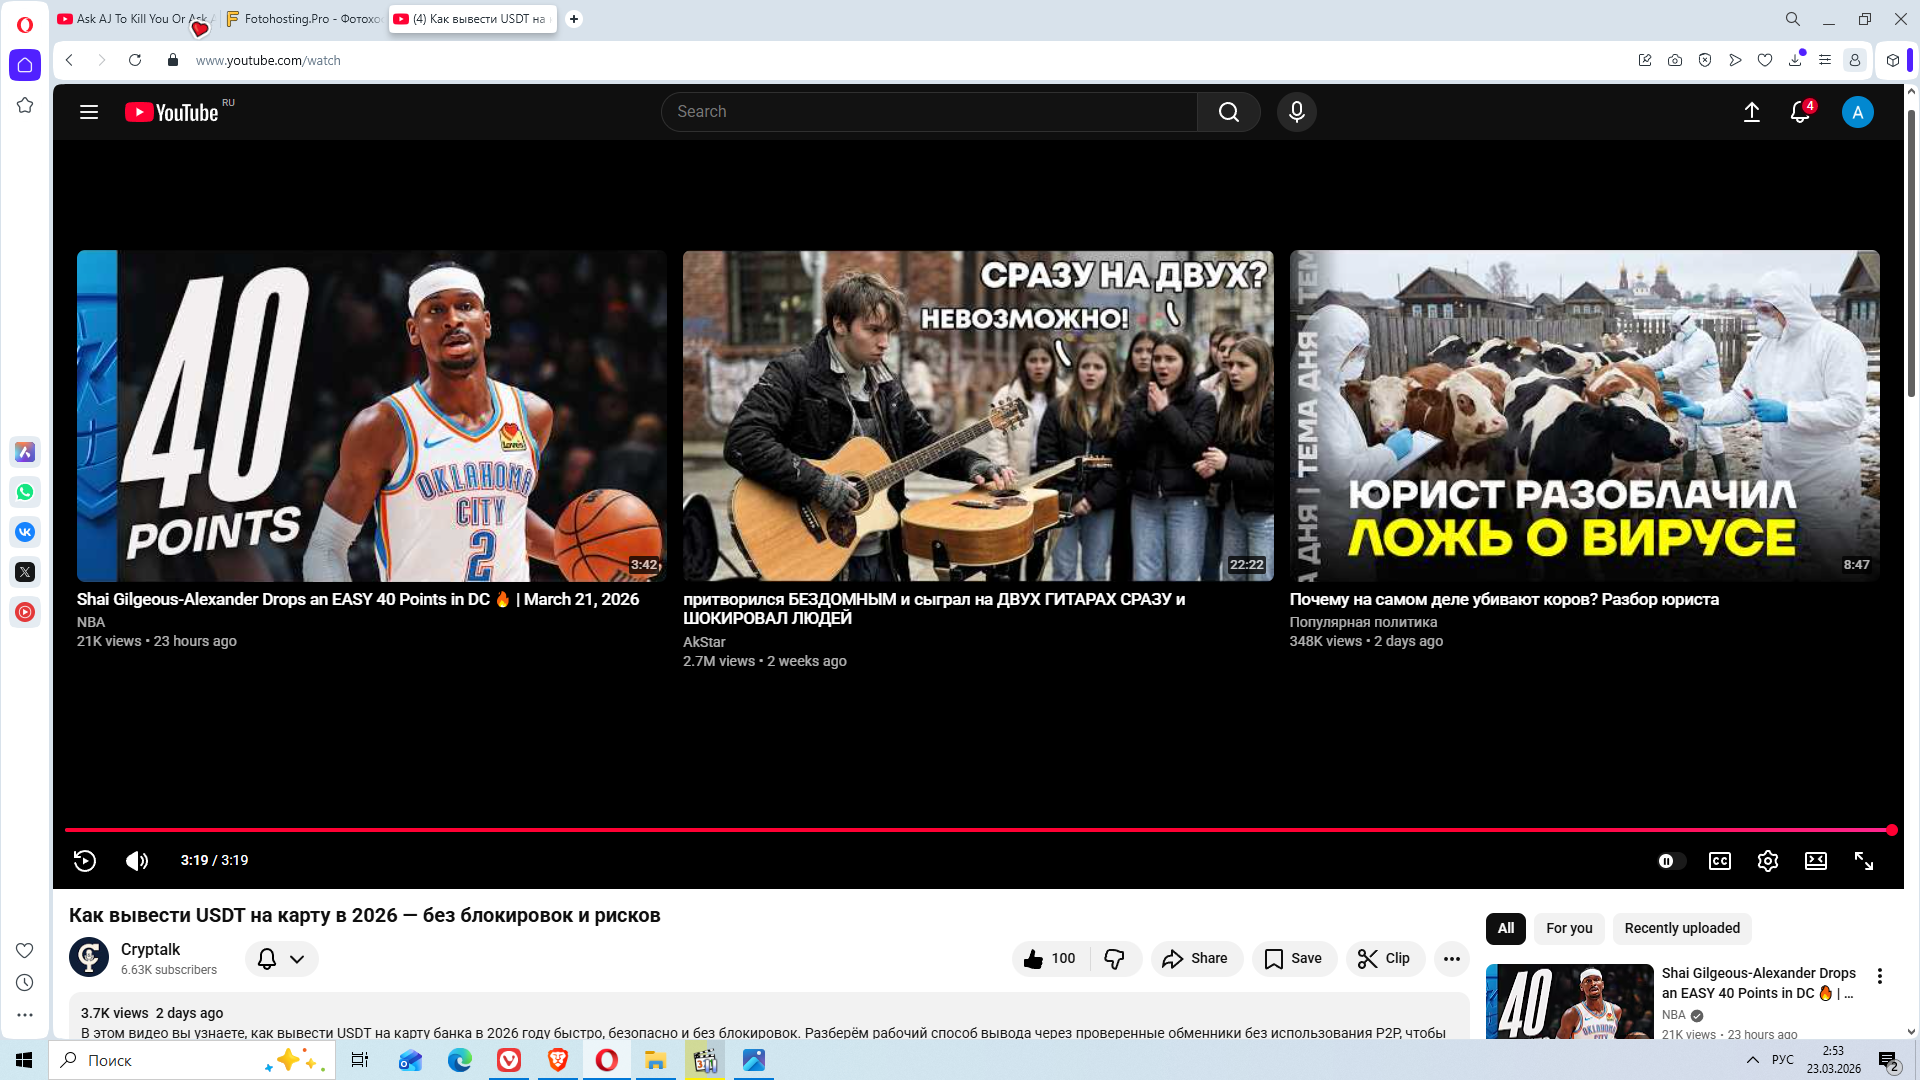
Task: Click the Share button under the video
Action: point(1195,959)
